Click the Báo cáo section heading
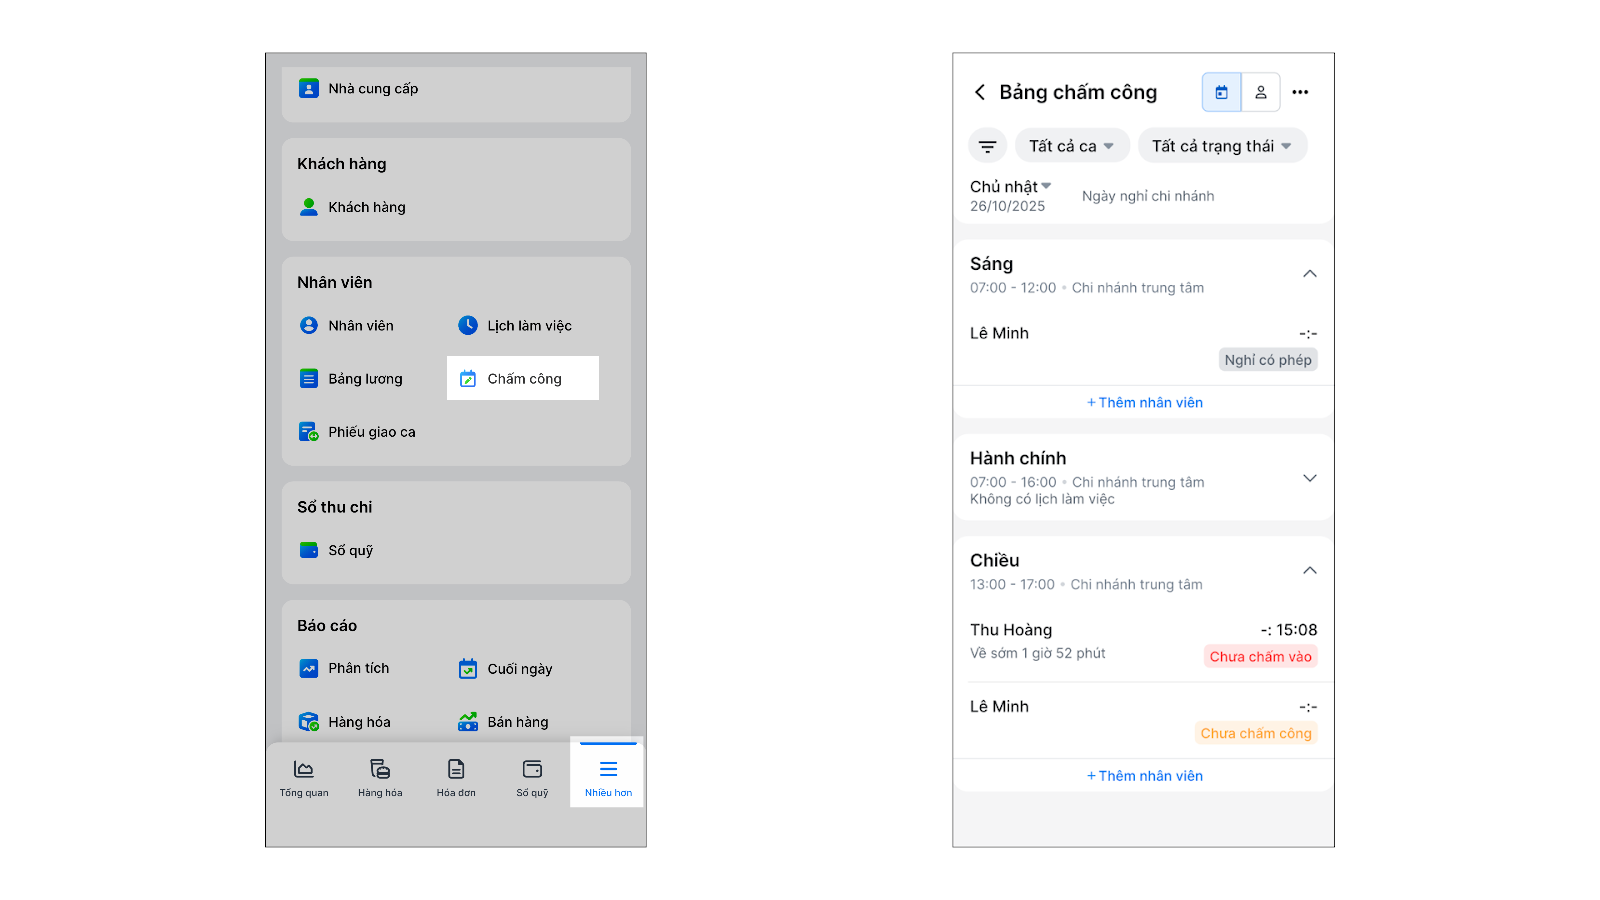 (x=327, y=625)
